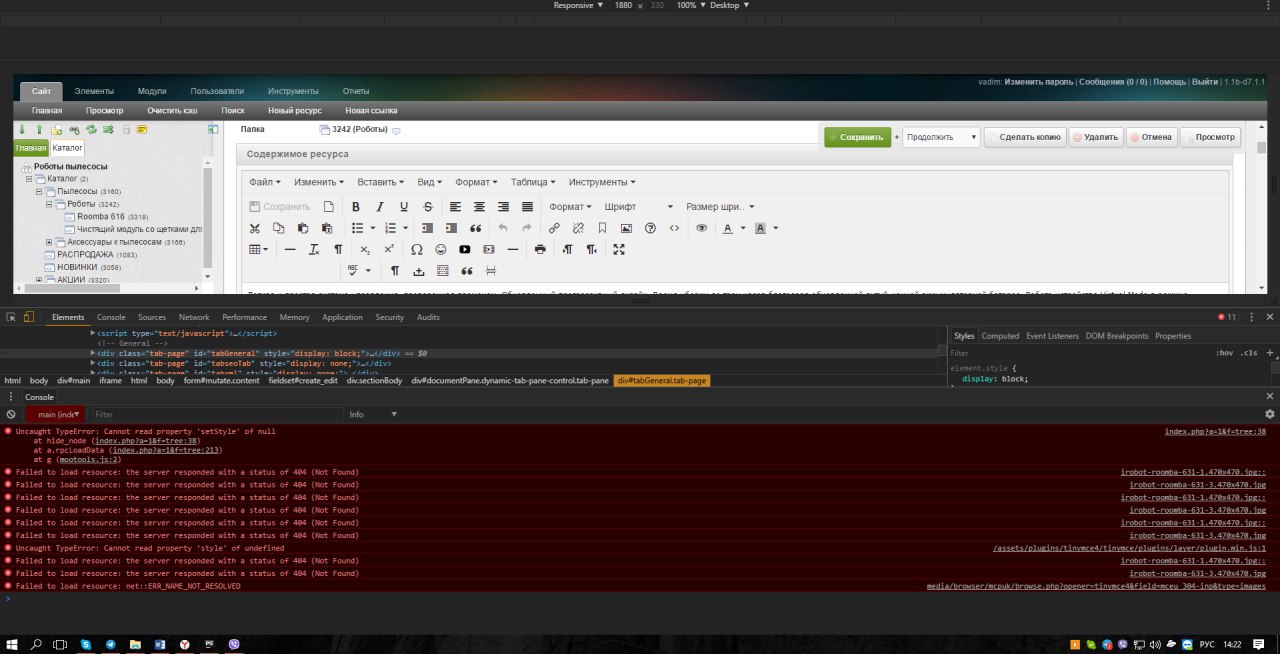Print the editor content
The height and width of the screenshot is (654, 1280).
pyautogui.click(x=540, y=249)
